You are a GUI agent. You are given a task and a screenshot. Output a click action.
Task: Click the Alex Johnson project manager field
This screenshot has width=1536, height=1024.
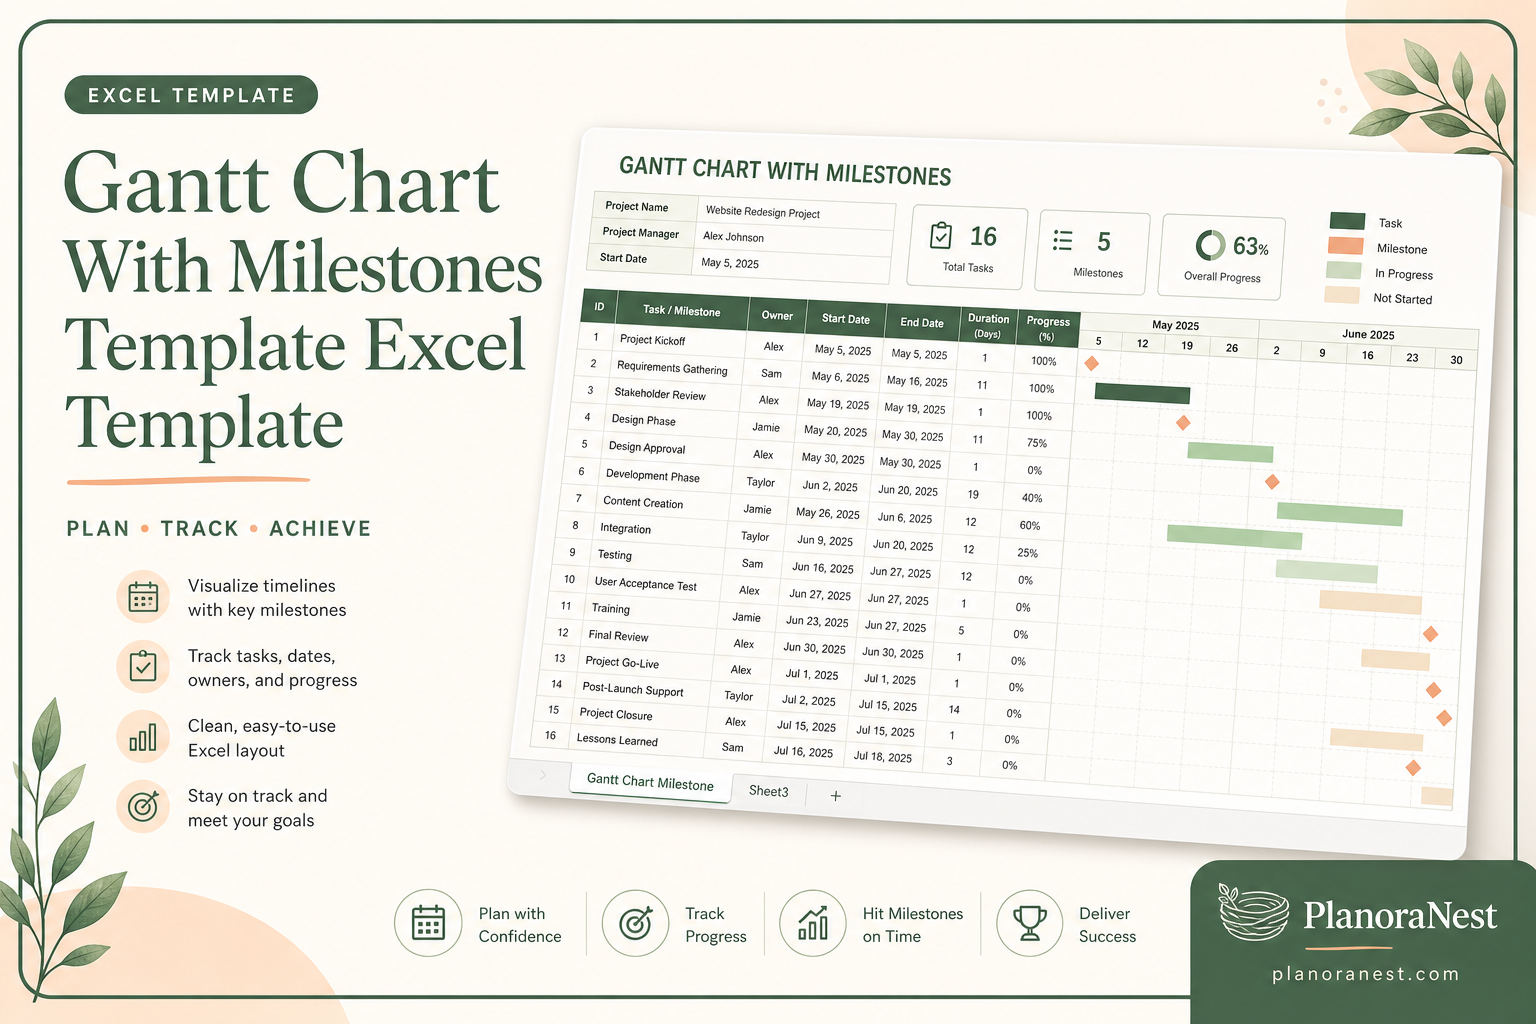pos(792,239)
